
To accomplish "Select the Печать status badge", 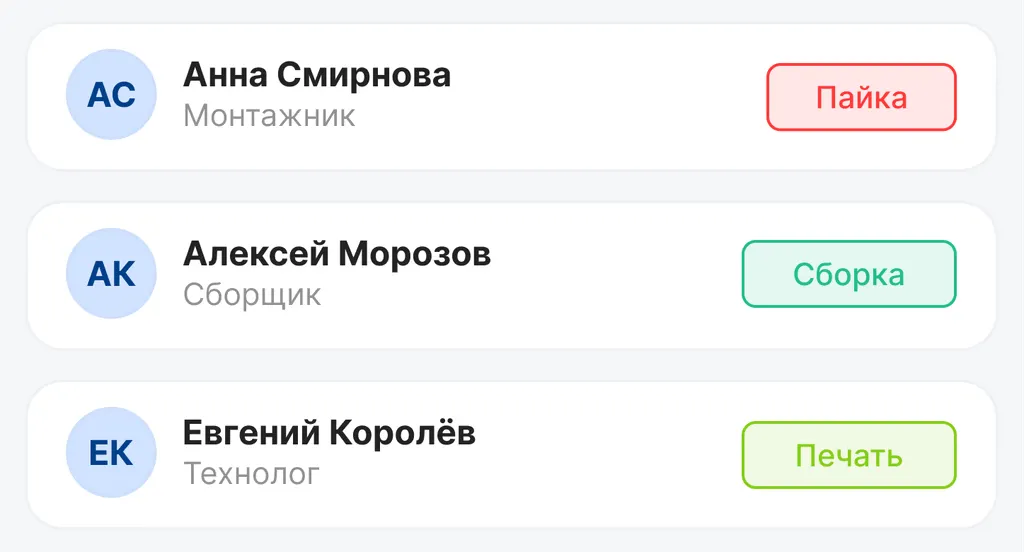I will [x=849, y=456].
